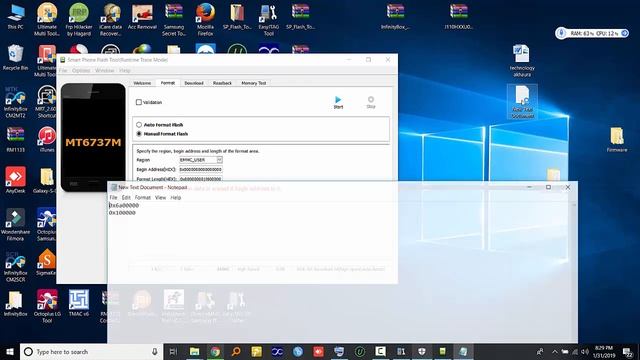Click Cortana microphone icon
Image resolution: width=640 pixels, height=360 pixels.
coord(155,351)
